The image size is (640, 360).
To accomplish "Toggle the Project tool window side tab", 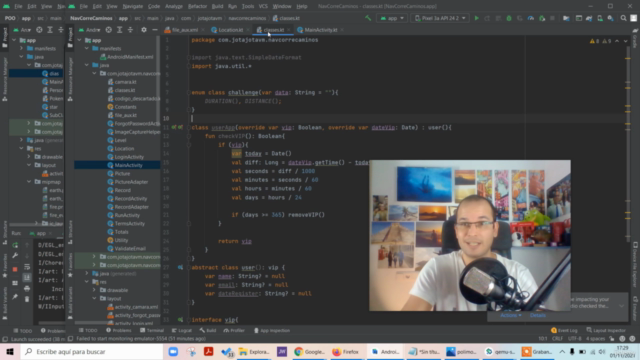I will pyautogui.click(x=70, y=37).
